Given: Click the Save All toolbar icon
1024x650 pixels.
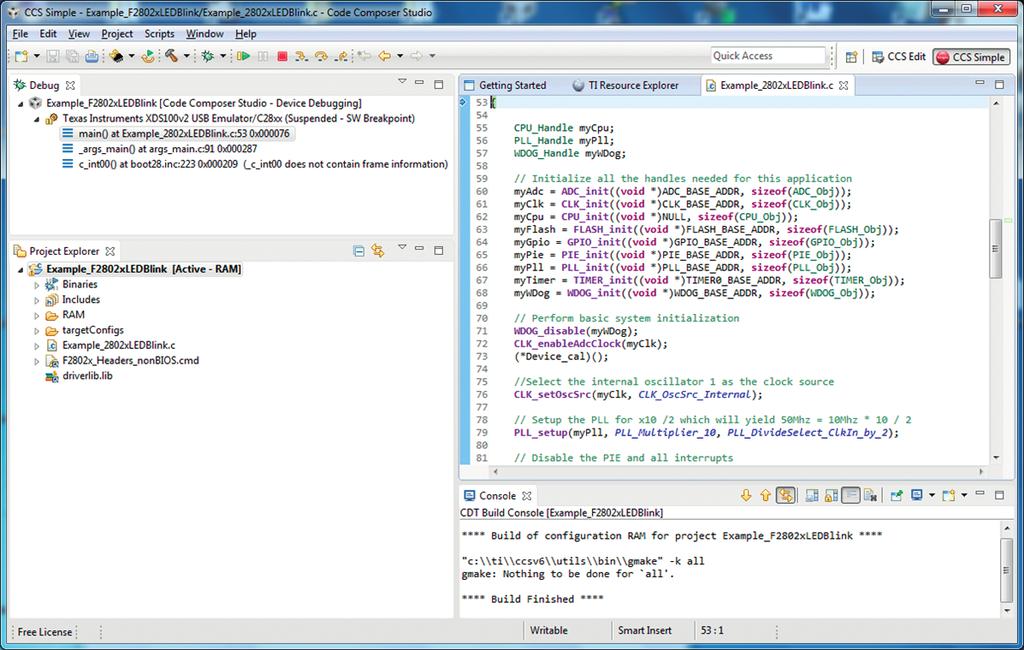Looking at the screenshot, I should (x=72, y=57).
